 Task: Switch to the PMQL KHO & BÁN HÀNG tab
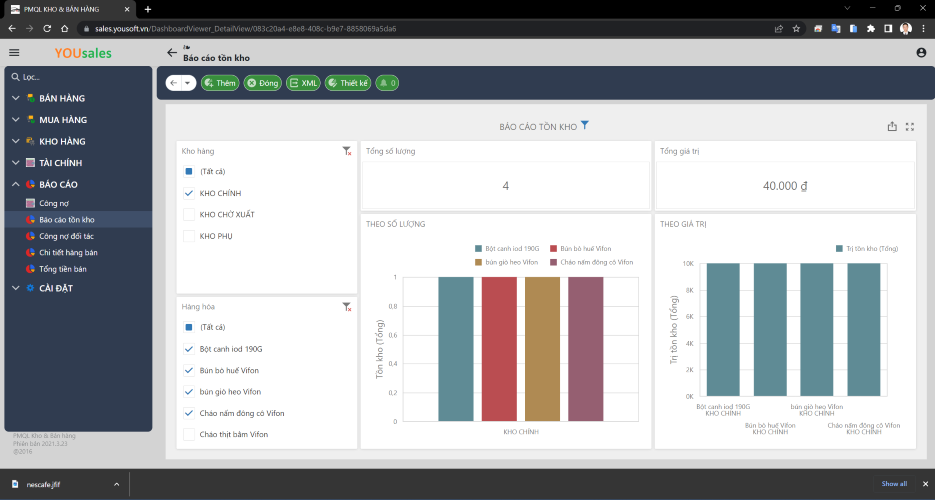(x=70, y=10)
